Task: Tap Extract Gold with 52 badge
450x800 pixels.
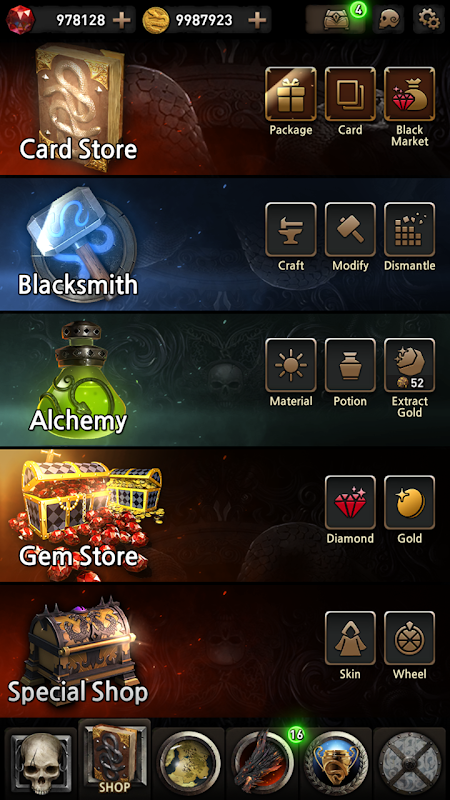Action: (409, 365)
